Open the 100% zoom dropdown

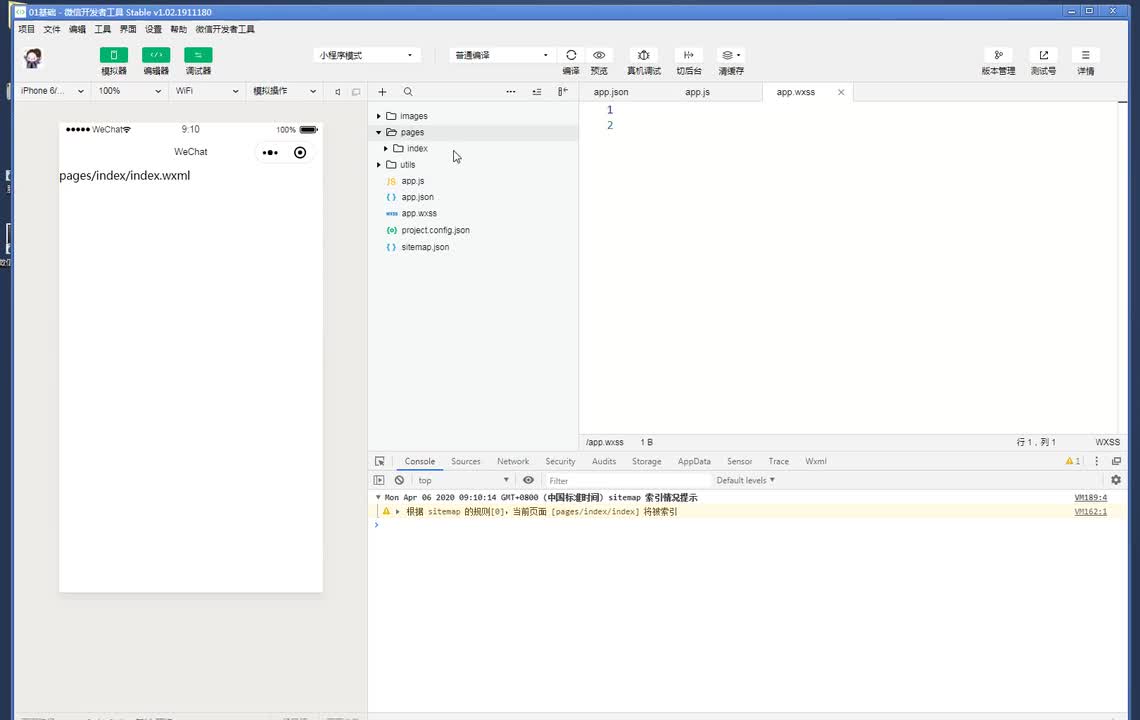(129, 91)
